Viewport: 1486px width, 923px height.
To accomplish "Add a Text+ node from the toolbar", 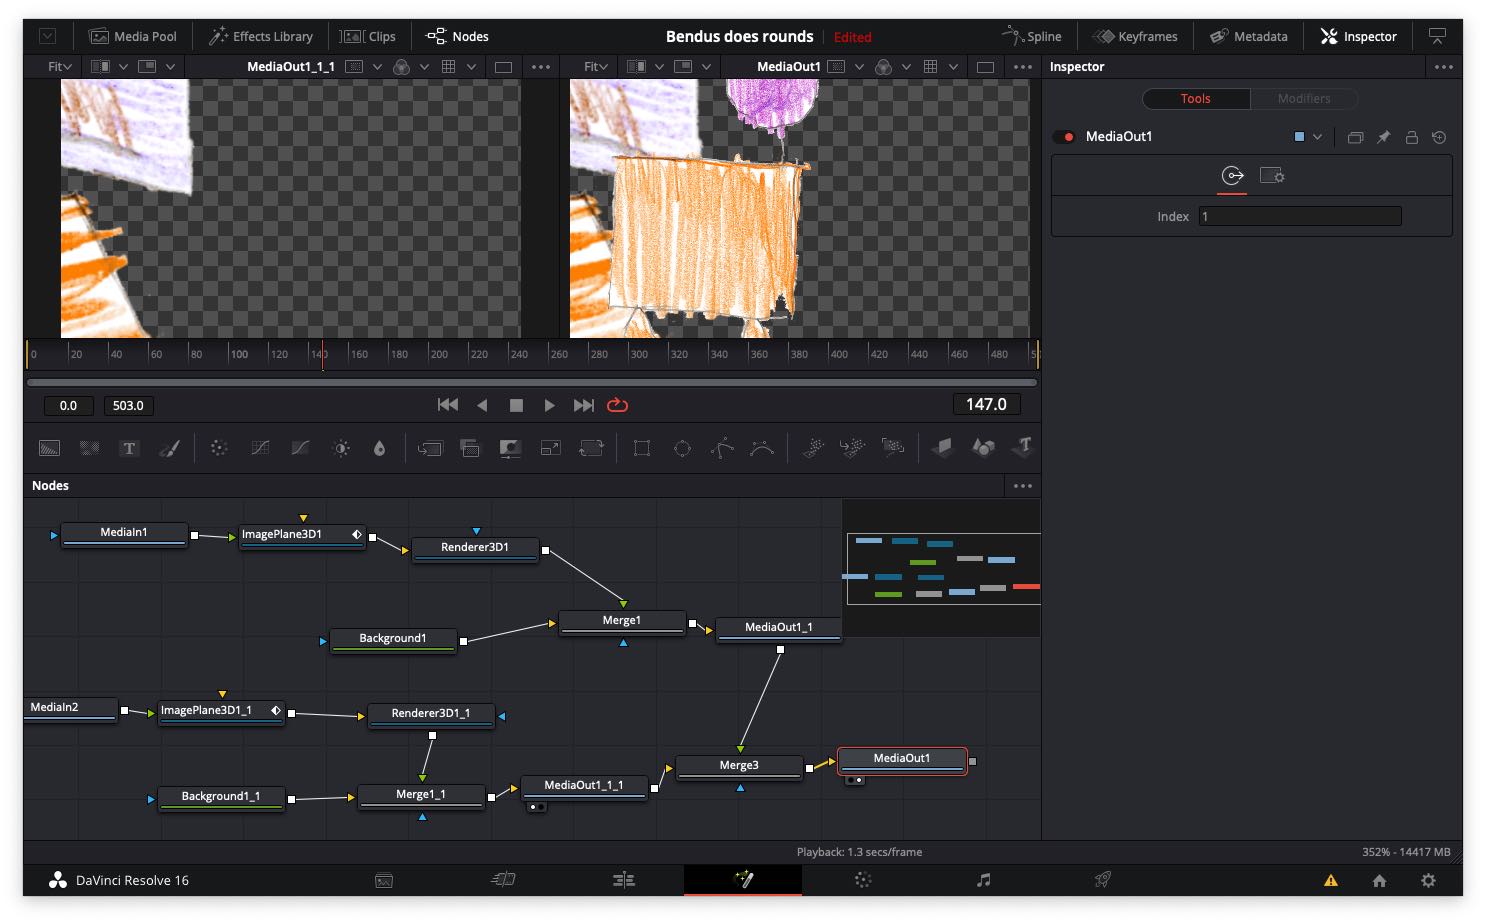I will point(129,448).
